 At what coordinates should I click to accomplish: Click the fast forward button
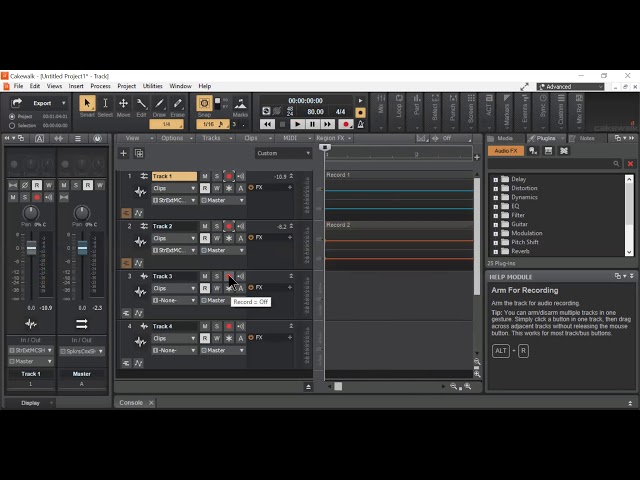(x=327, y=124)
